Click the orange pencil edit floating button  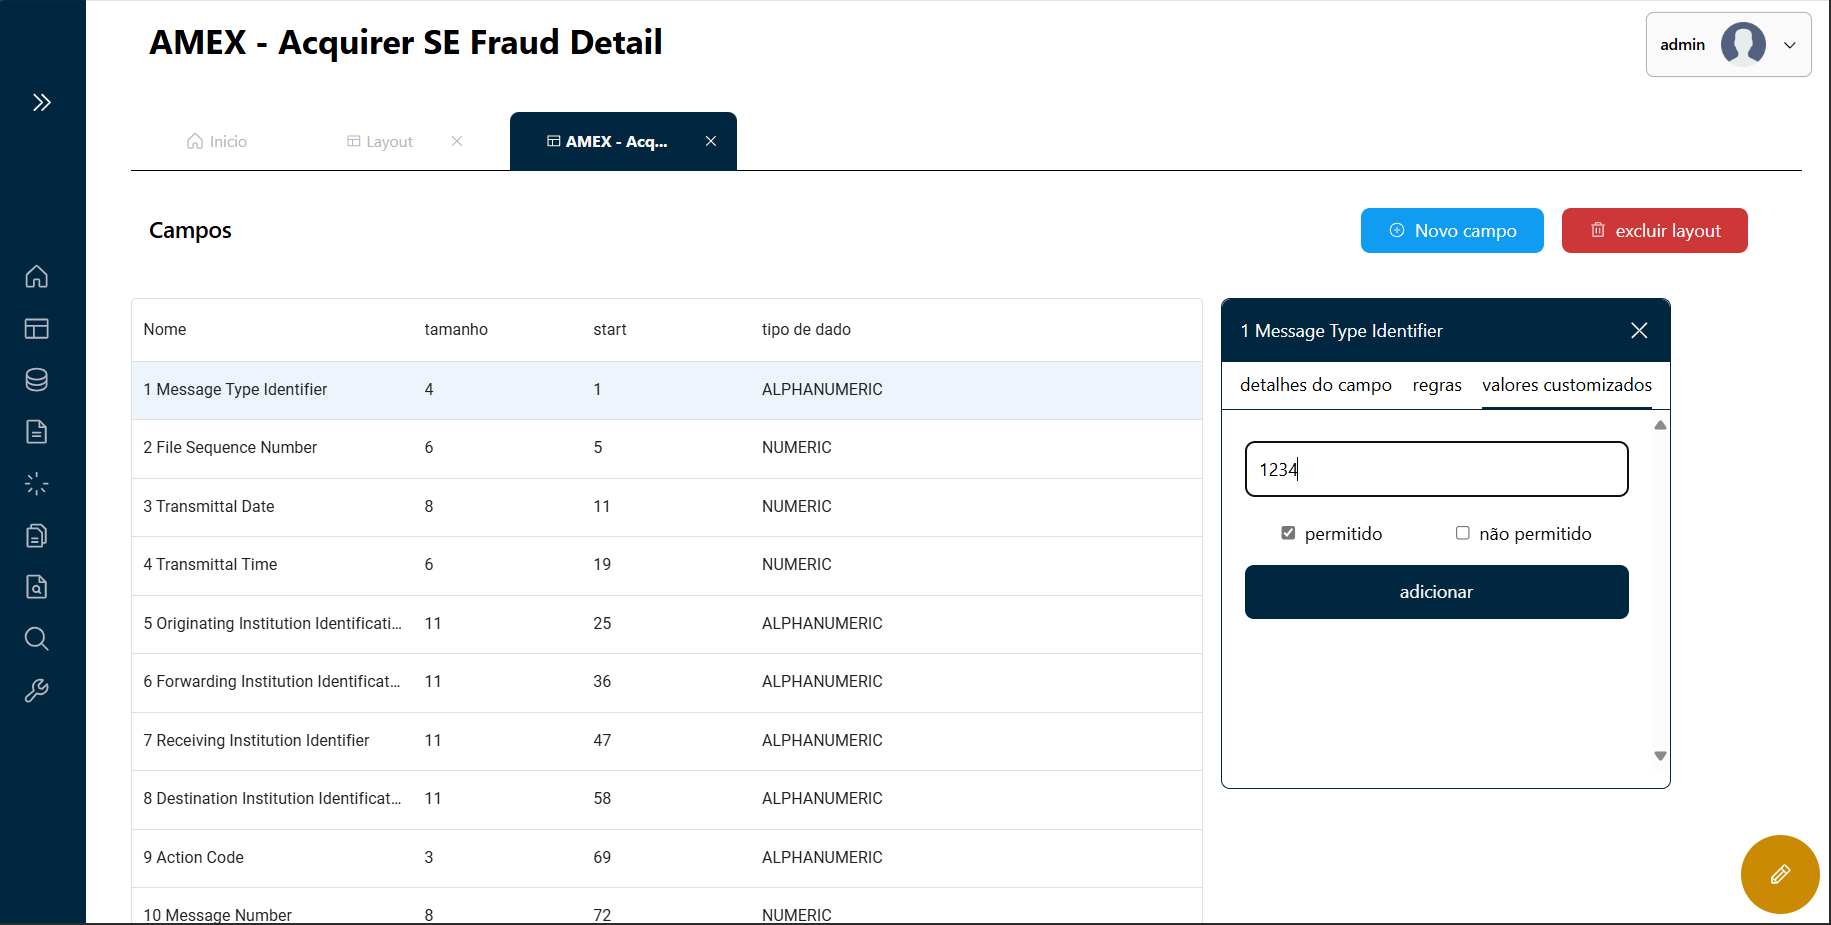tap(1779, 874)
